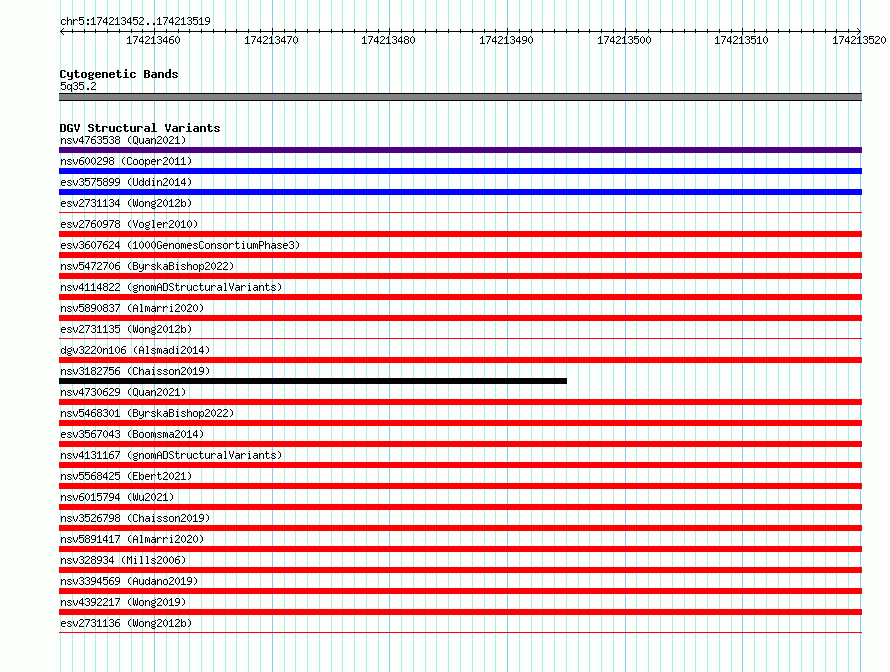The width and height of the screenshot is (890, 672).
Task: Click the DGV Structural Variants track heading
Action: (140, 128)
